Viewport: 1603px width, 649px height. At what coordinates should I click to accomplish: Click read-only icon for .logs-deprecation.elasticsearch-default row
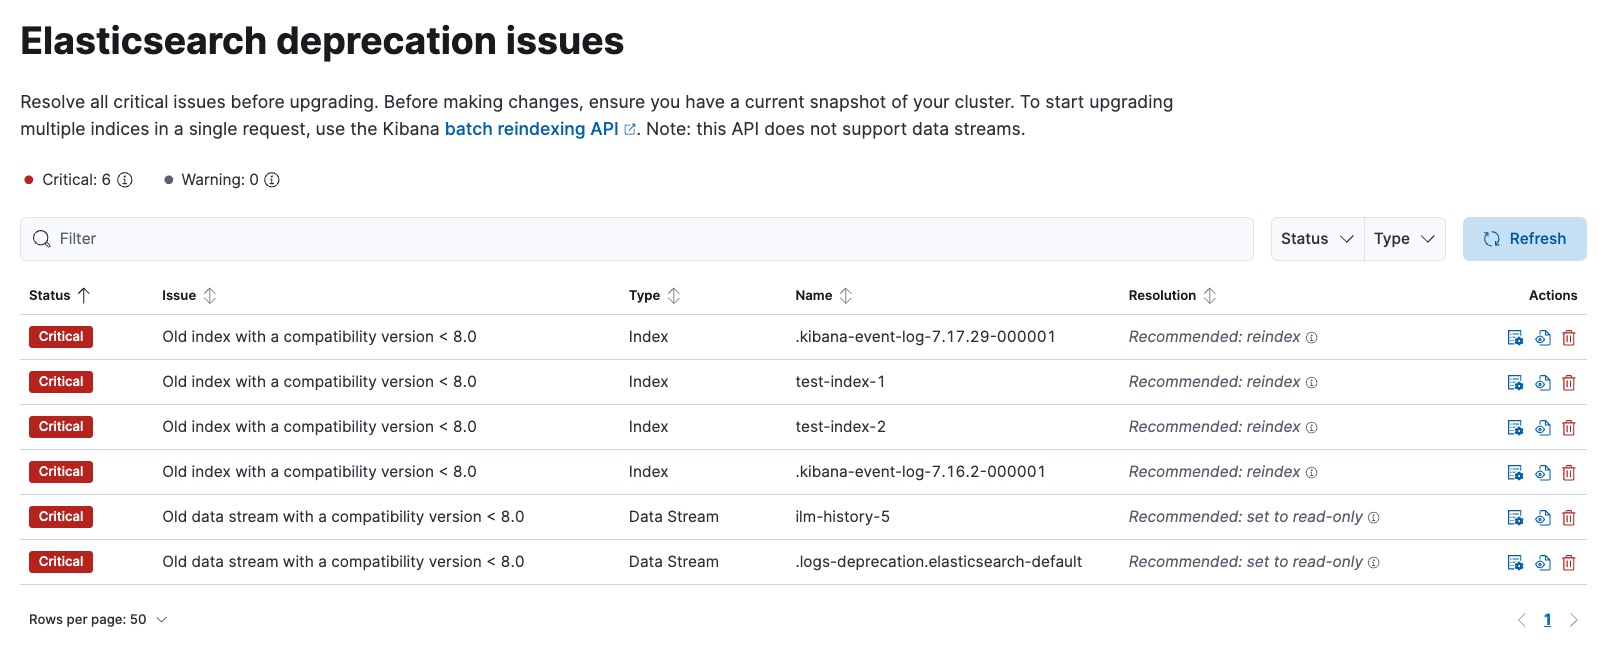pyautogui.click(x=1542, y=562)
